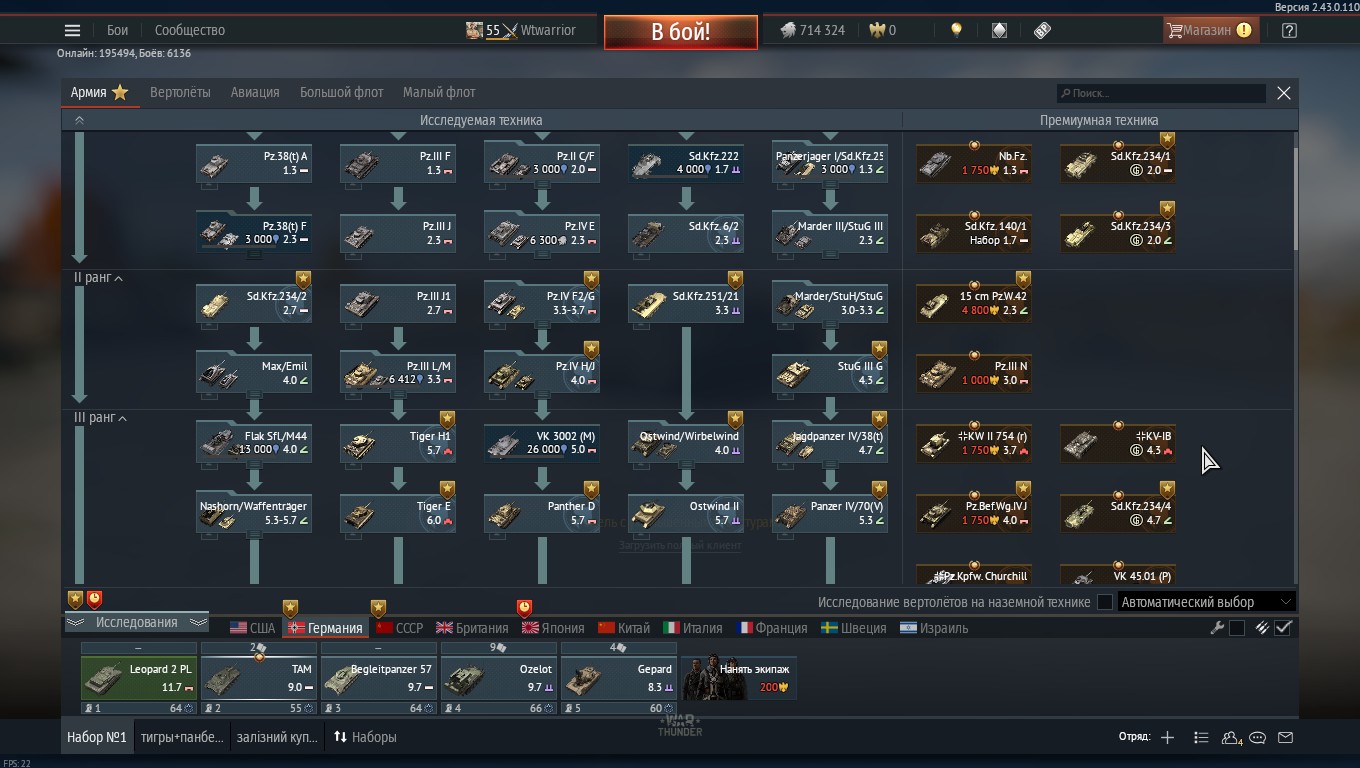The image size is (1360, 768).
Task: Select premium KV-IB vehicle
Action: coord(1118,443)
